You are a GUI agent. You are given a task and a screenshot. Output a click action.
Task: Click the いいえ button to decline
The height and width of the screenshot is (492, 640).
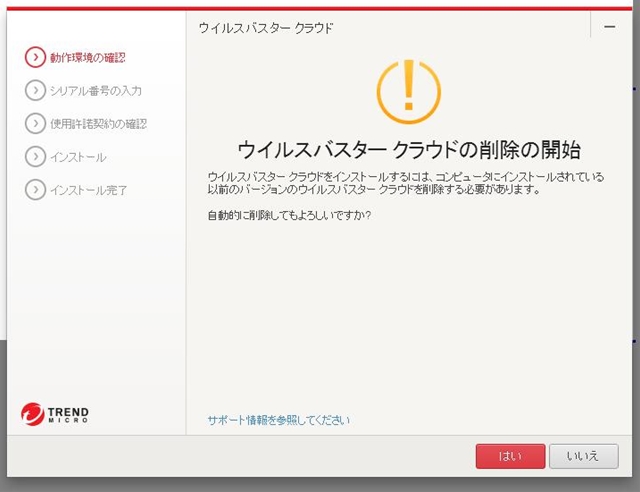(x=584, y=456)
